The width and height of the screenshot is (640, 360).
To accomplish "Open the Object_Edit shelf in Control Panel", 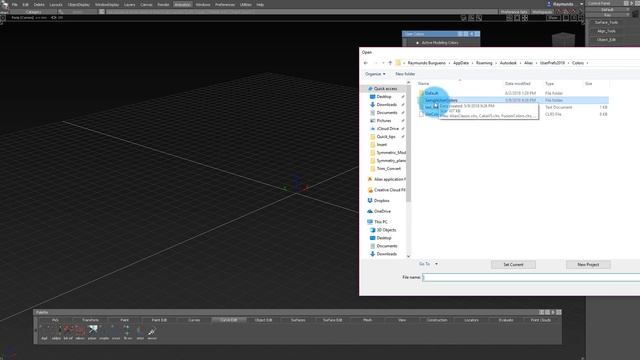I will tap(607, 40).
